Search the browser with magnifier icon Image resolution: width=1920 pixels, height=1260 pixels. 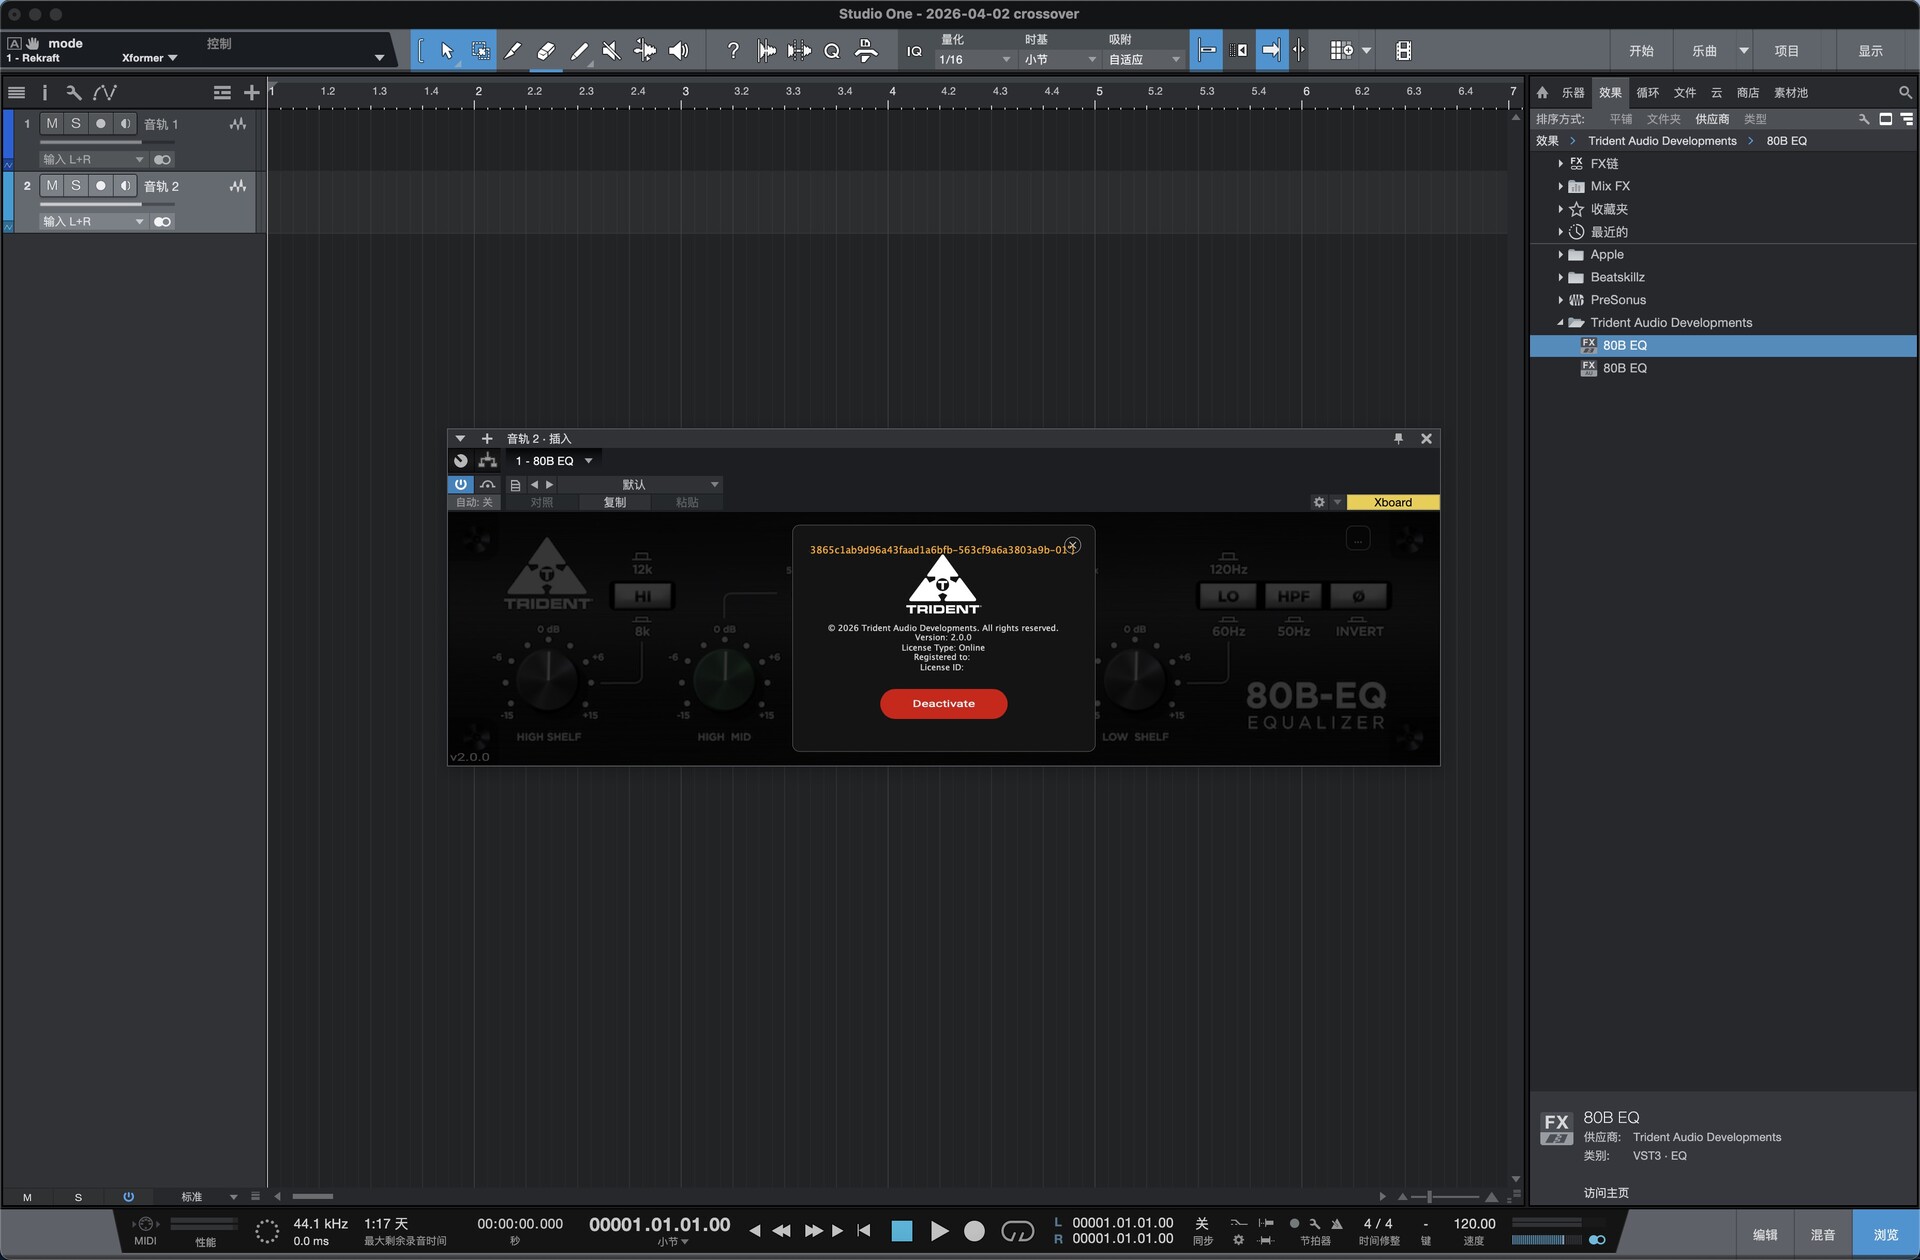[x=1905, y=93]
